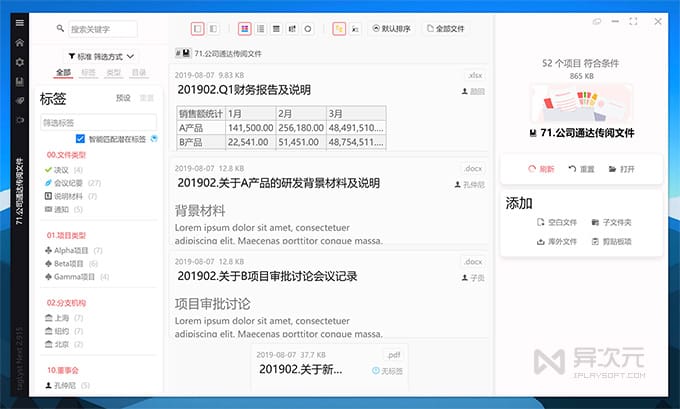Expand the 标准 筛选方式 filter dropdown

point(101,56)
